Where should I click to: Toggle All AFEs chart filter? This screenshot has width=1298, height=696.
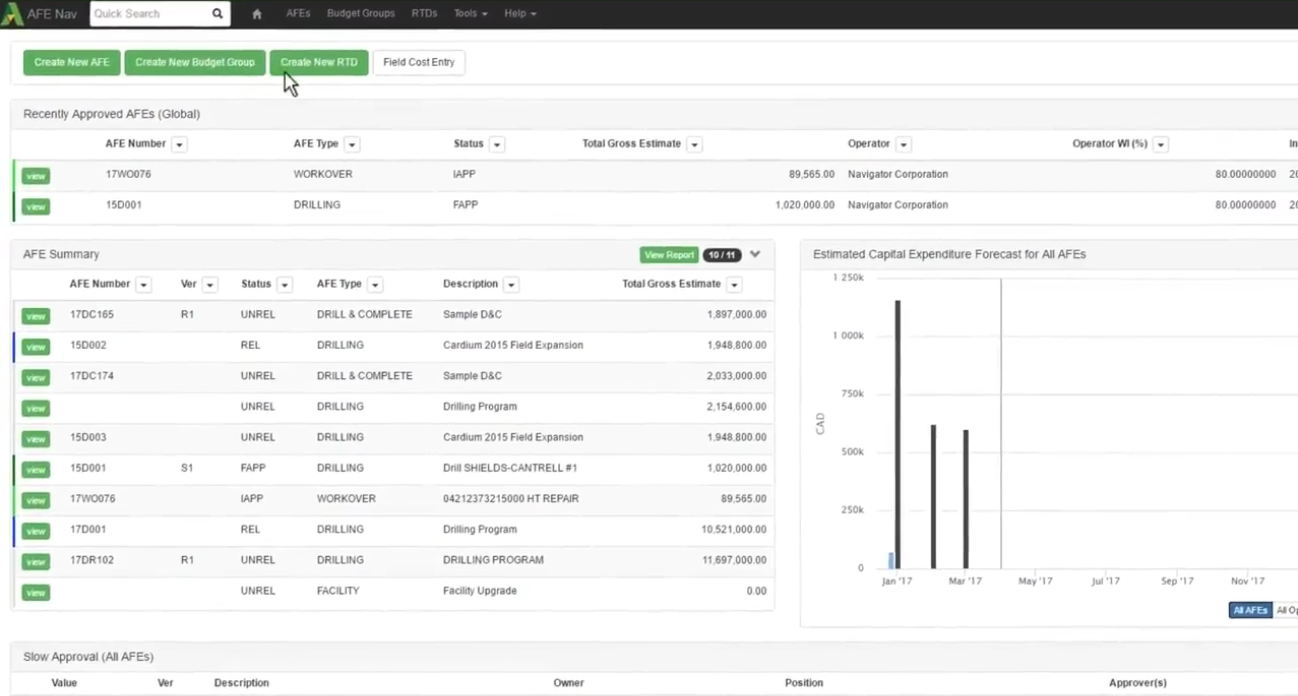(1249, 610)
